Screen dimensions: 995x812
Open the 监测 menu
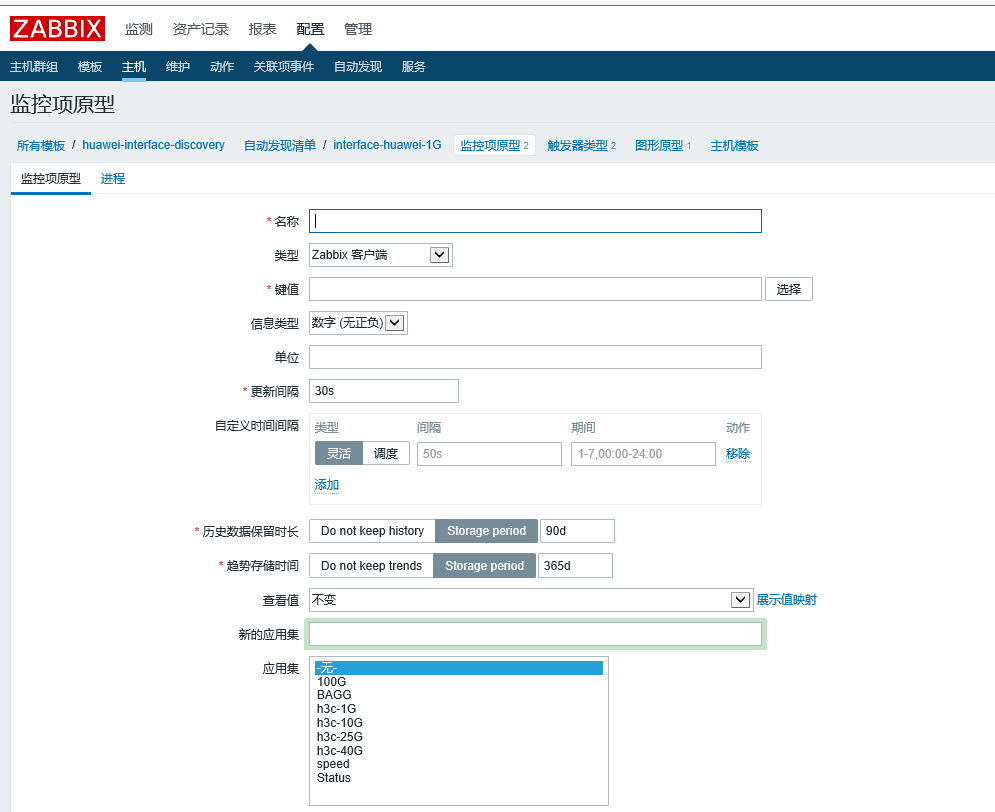pyautogui.click(x=138, y=29)
